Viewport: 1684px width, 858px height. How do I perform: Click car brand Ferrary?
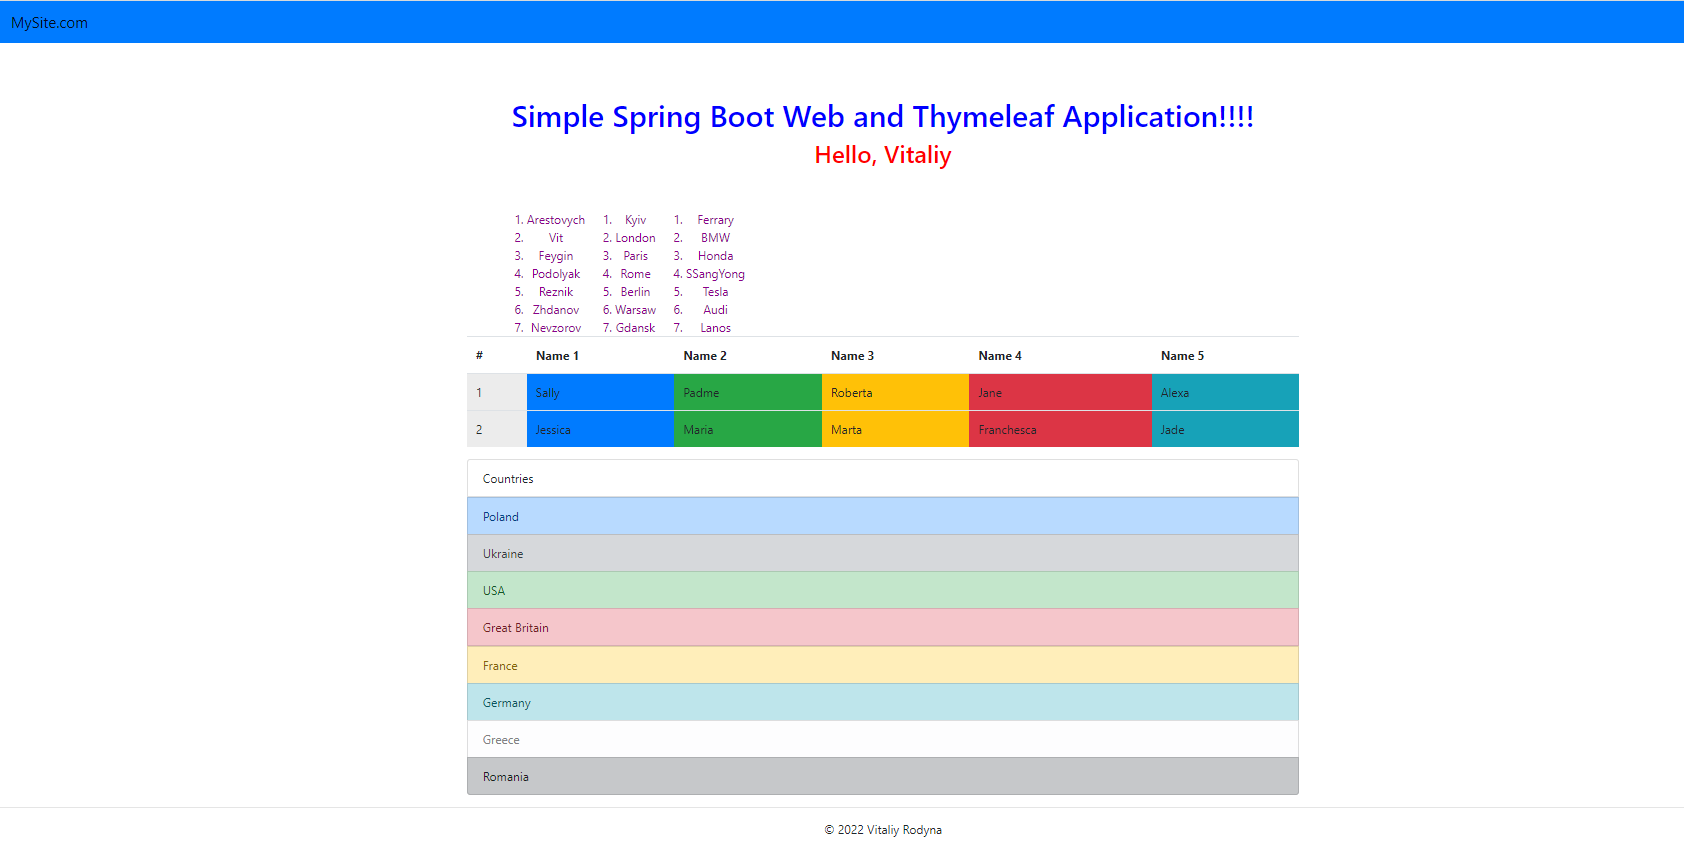pyautogui.click(x=715, y=220)
